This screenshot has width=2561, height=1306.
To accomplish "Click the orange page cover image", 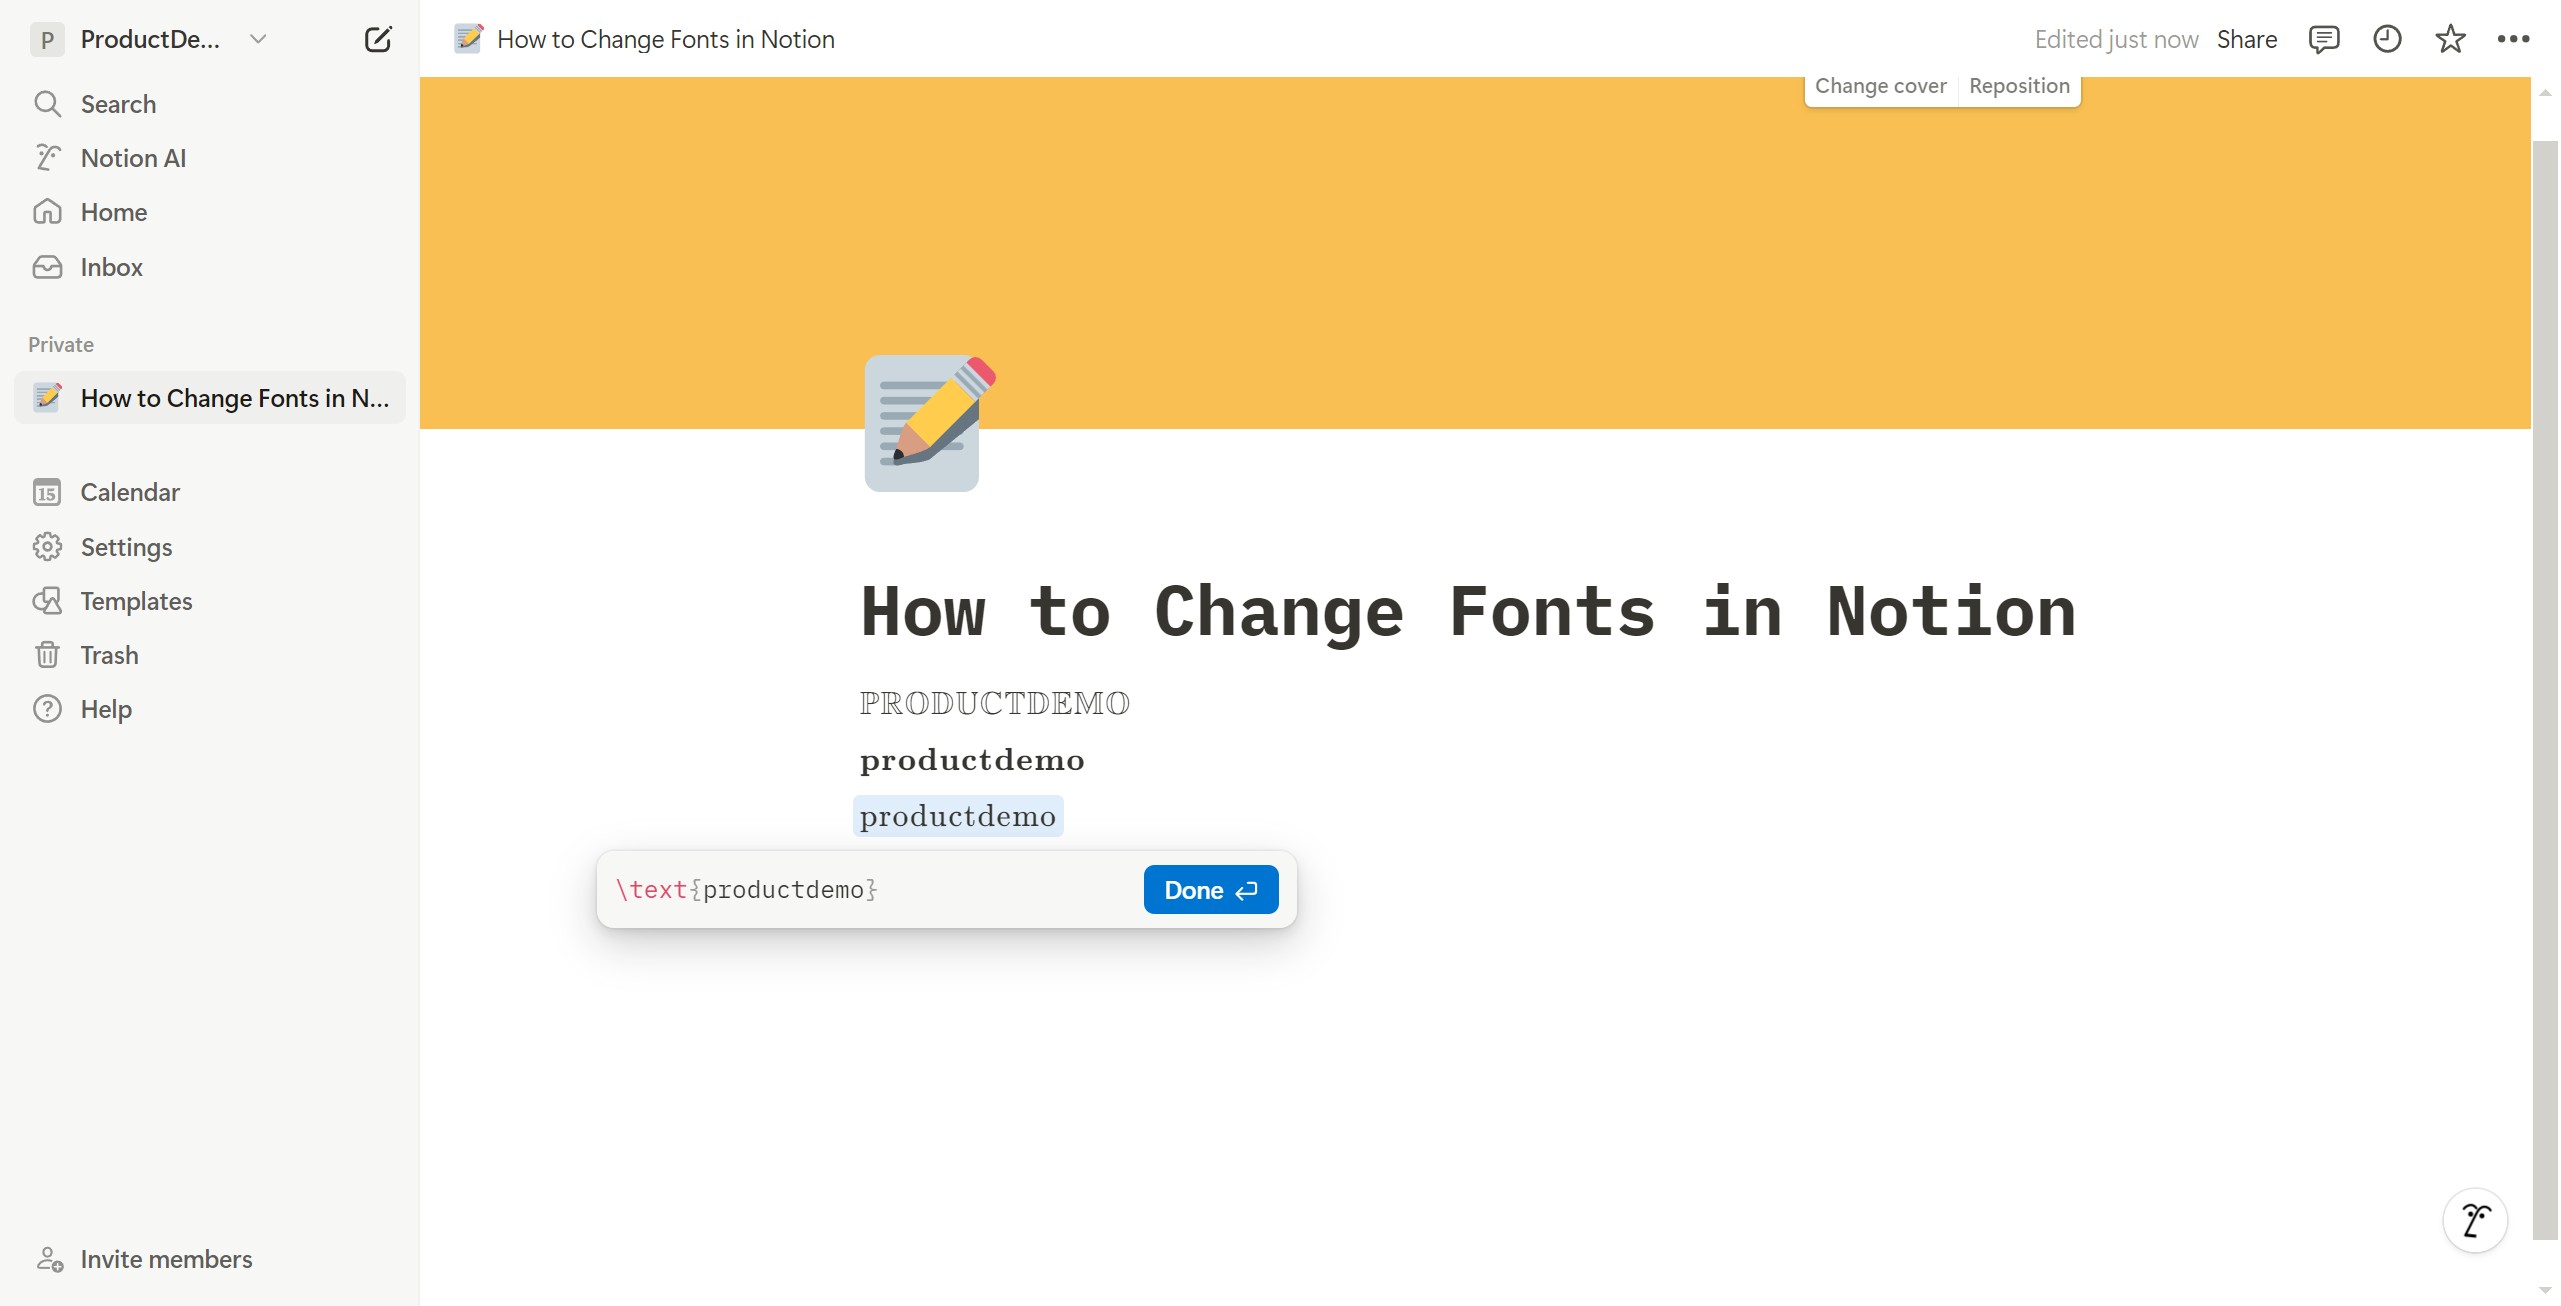I will click(x=1475, y=252).
